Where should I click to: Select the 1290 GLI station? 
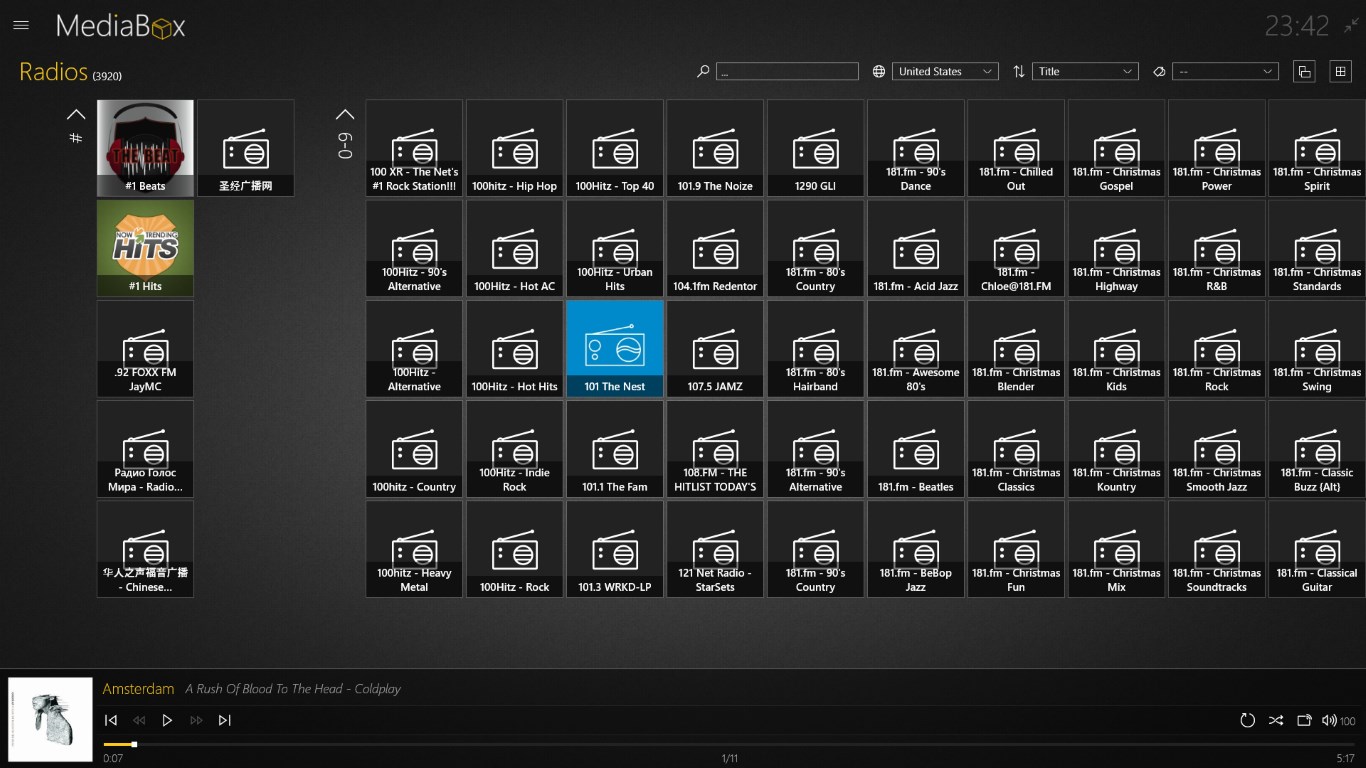pos(815,148)
